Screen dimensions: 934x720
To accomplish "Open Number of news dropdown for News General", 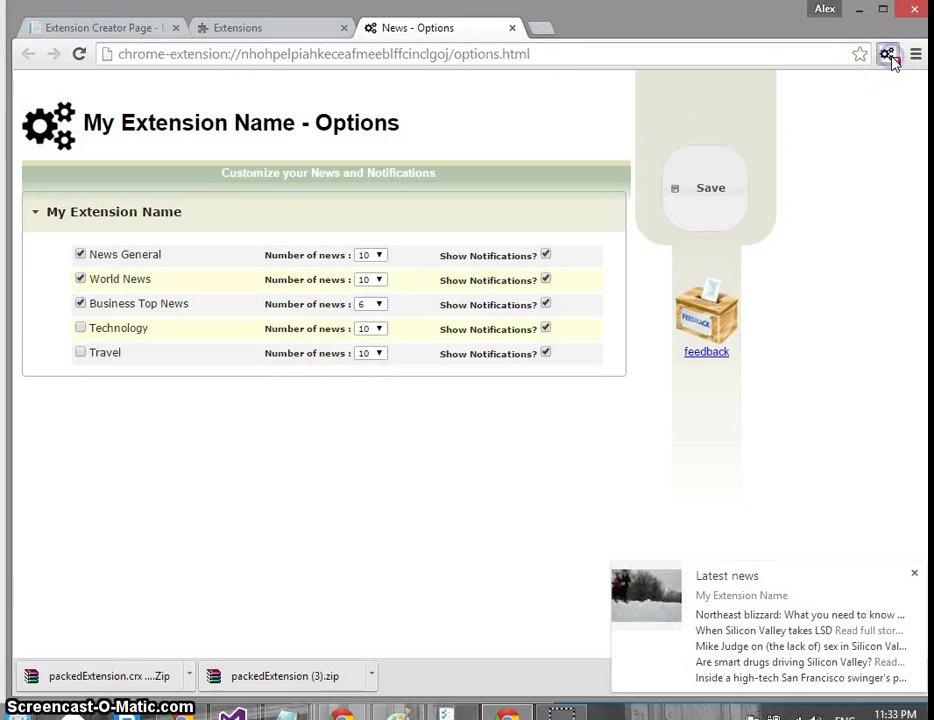I will pos(371,255).
